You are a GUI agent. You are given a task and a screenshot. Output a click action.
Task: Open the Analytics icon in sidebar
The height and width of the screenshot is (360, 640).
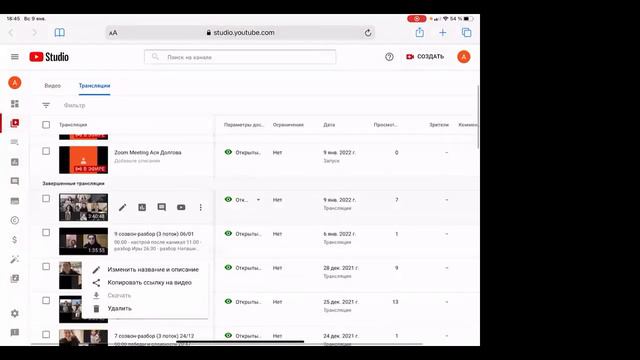pyautogui.click(x=15, y=162)
